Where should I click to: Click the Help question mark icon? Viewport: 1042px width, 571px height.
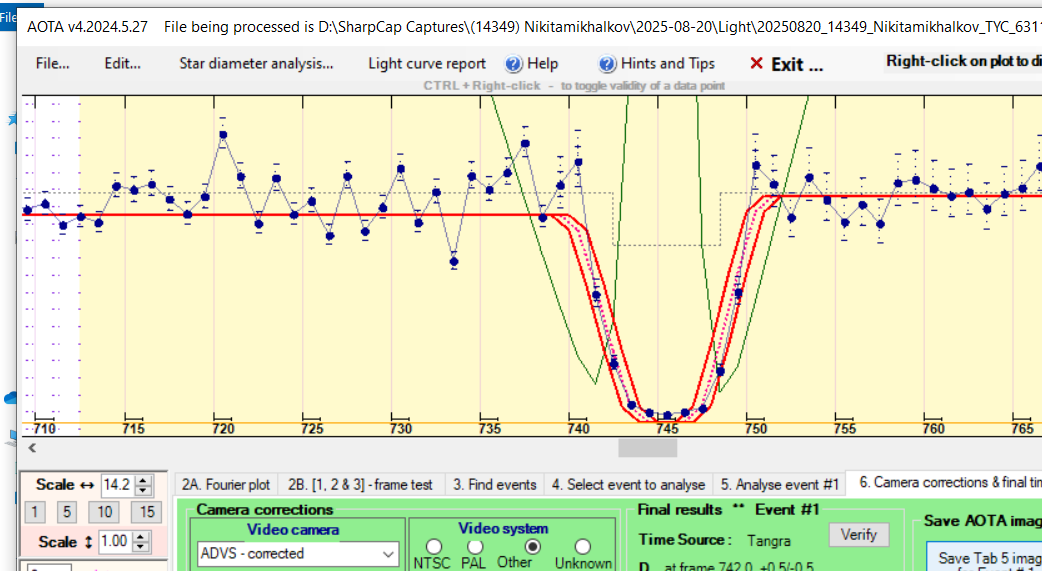[x=514, y=64]
